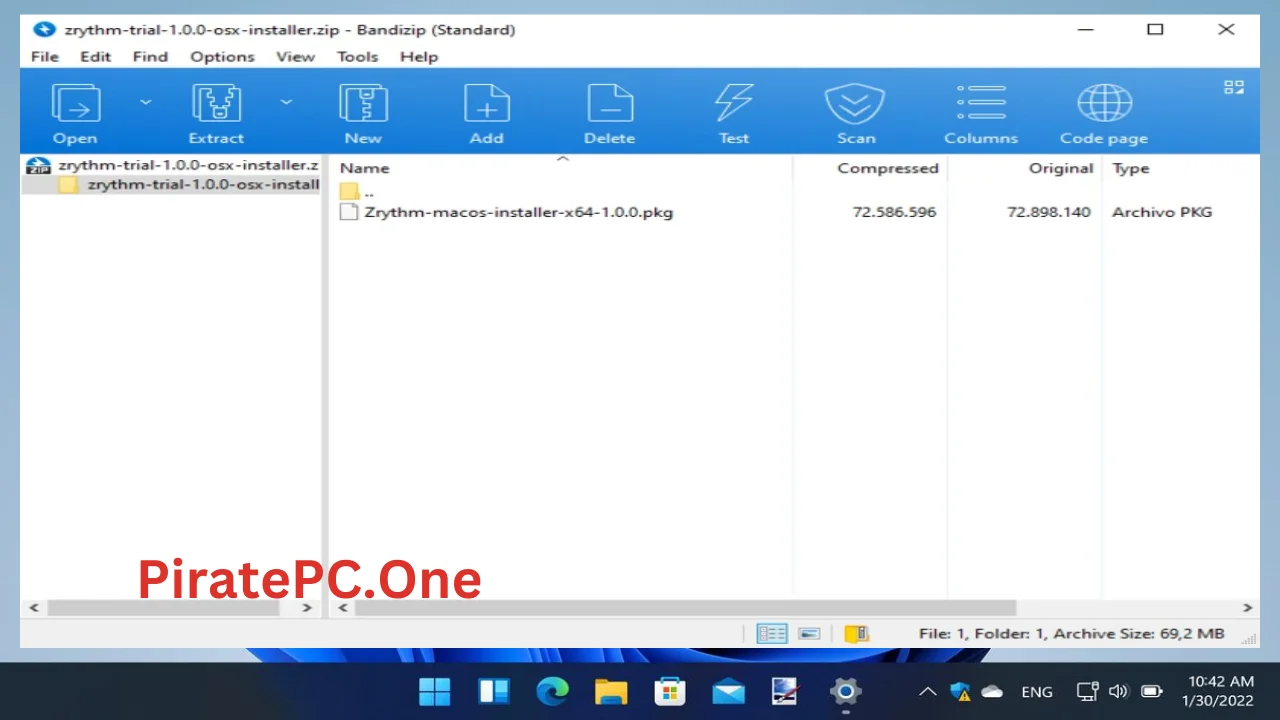The width and height of the screenshot is (1280, 720).
Task: Open Settings gear on taskbar
Action: tap(845, 691)
